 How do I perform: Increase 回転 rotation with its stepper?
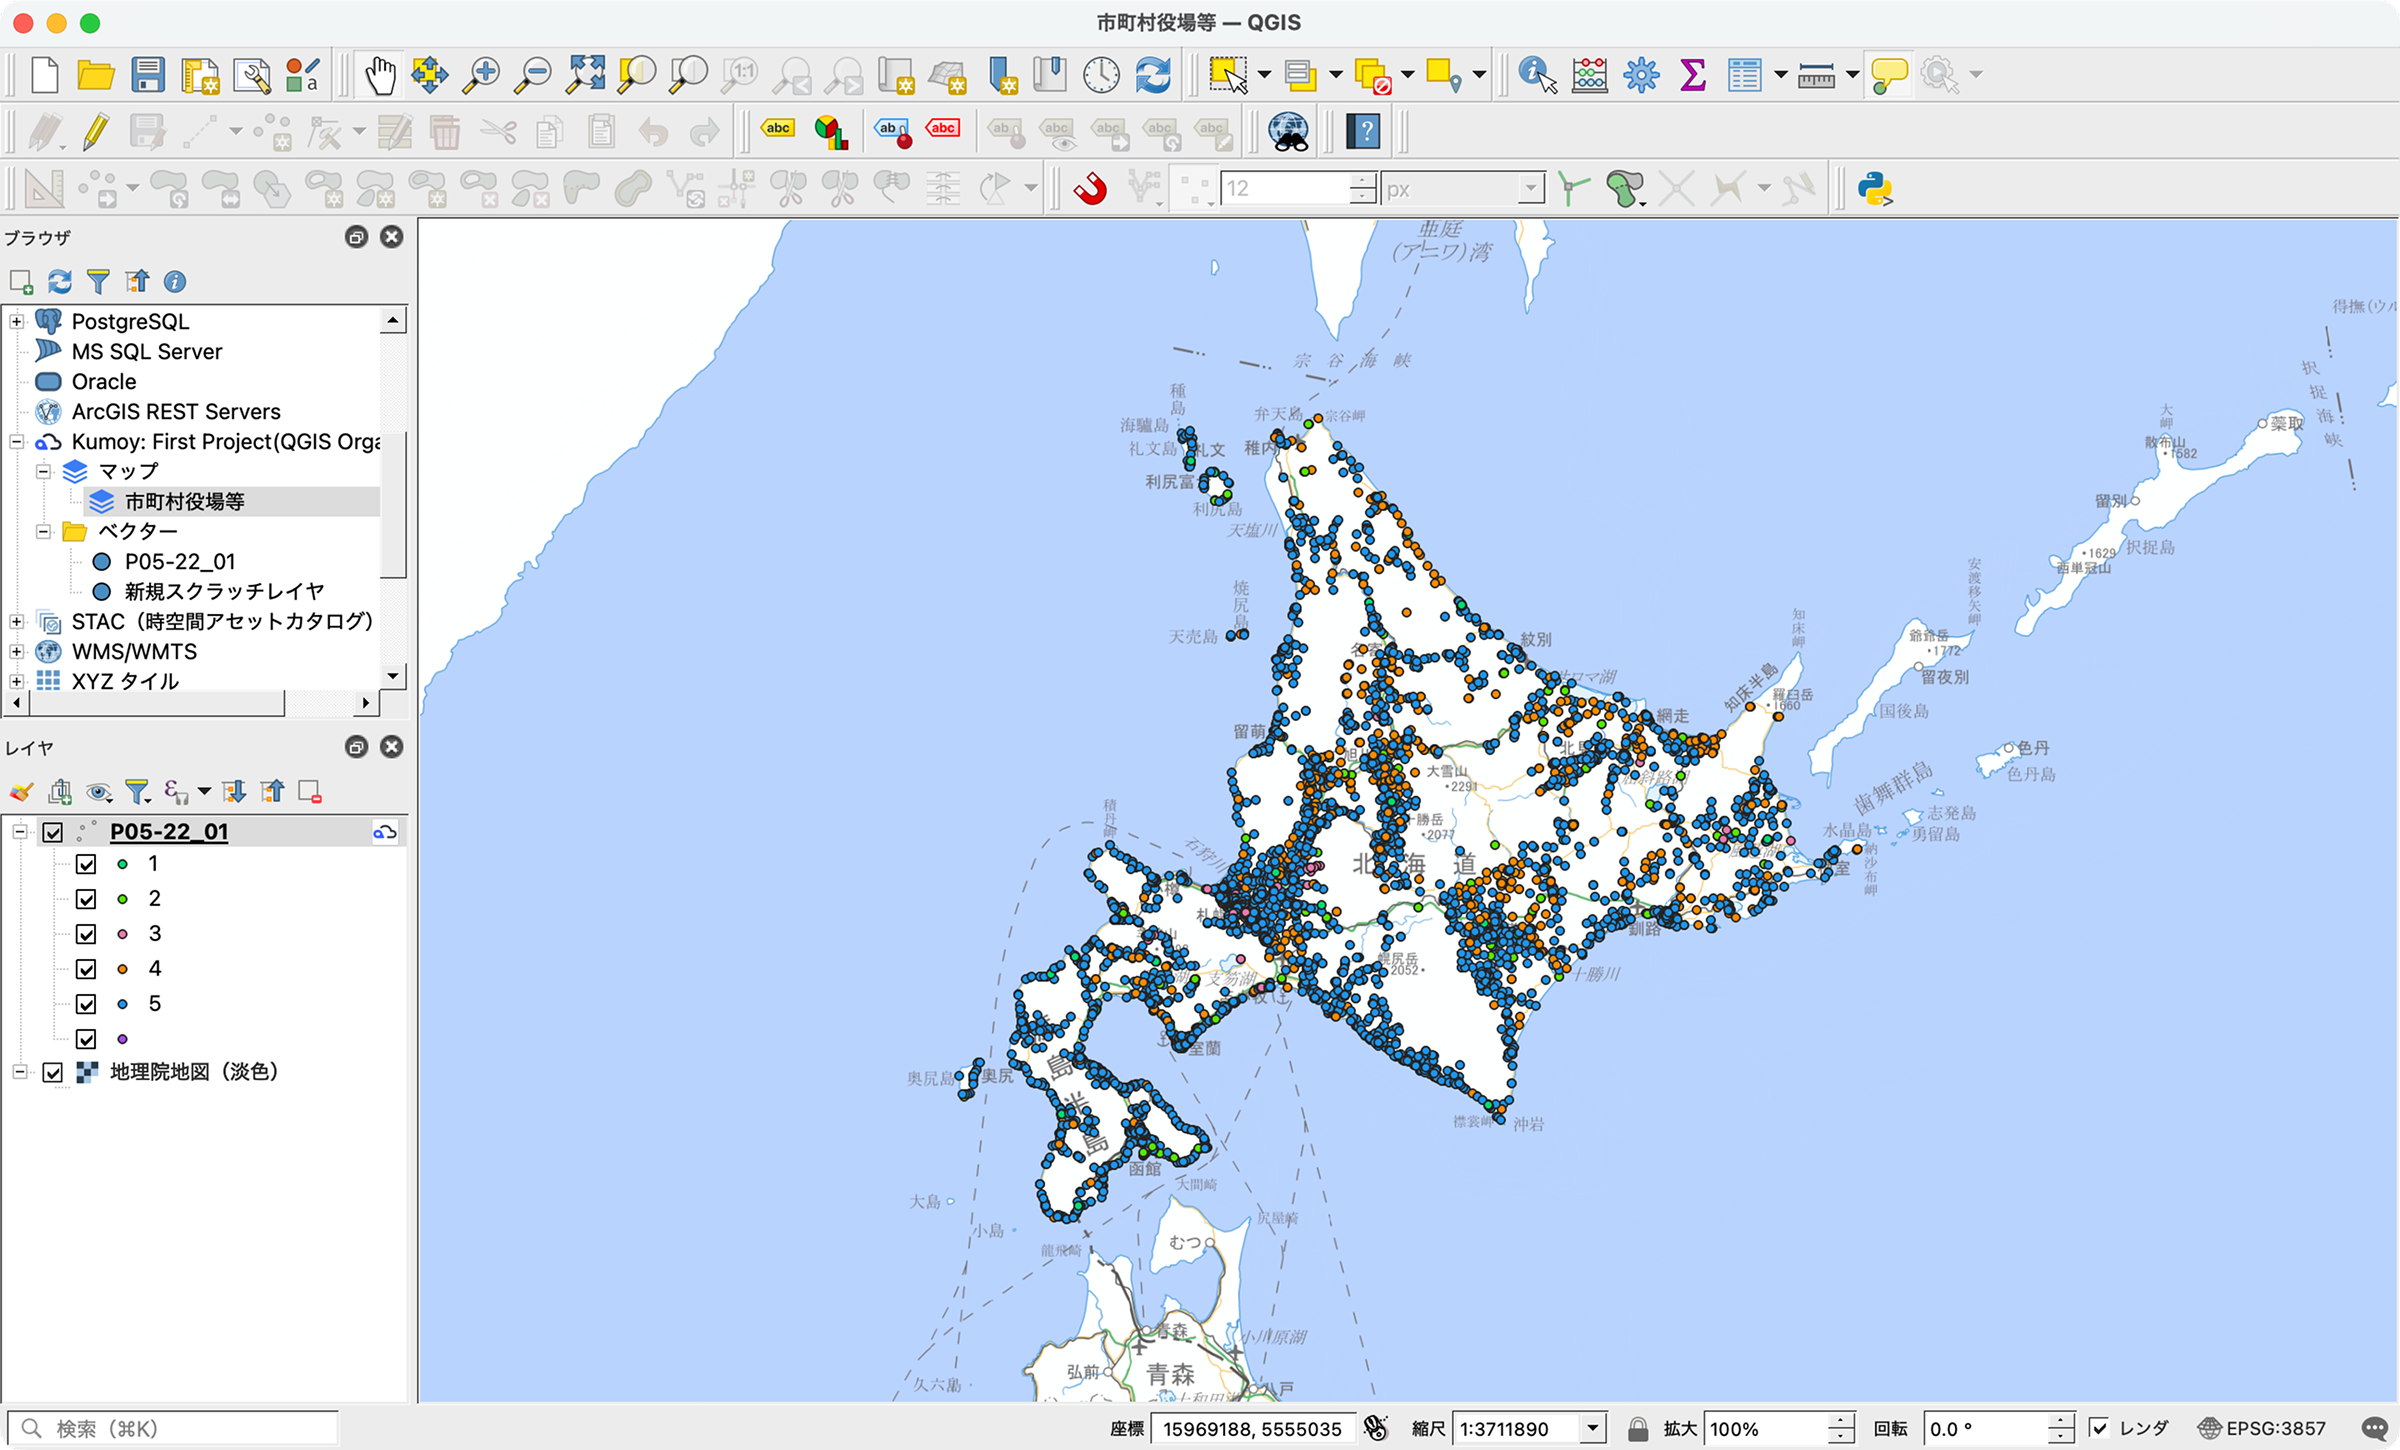(2060, 1421)
